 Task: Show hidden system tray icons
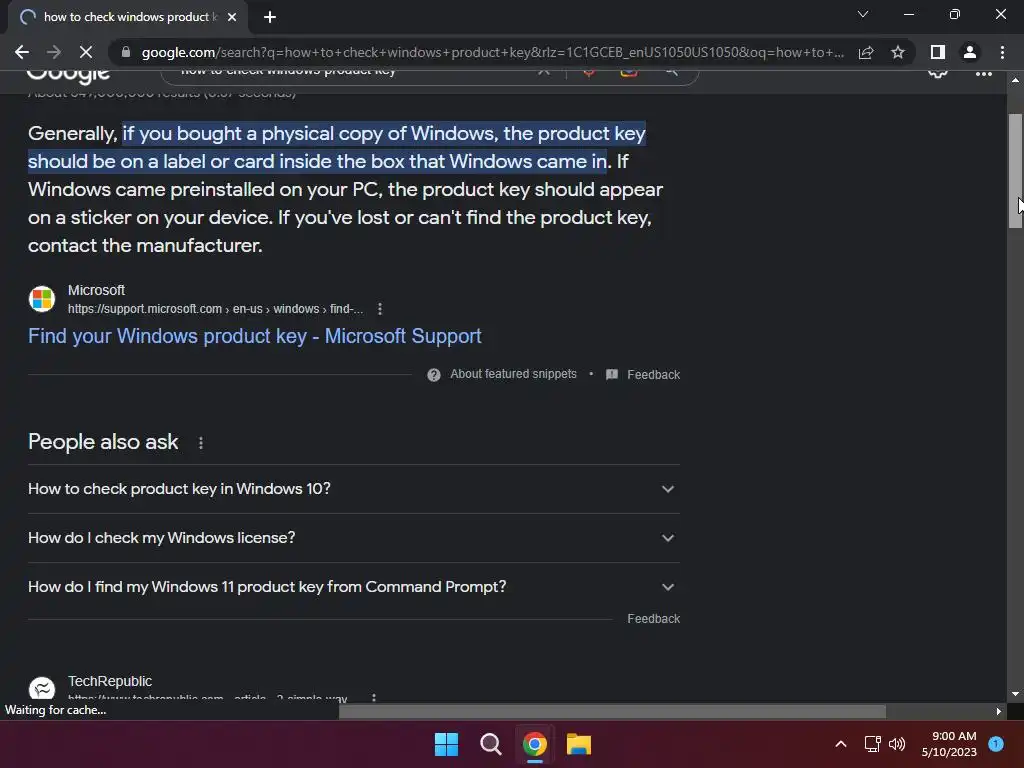(x=841, y=744)
